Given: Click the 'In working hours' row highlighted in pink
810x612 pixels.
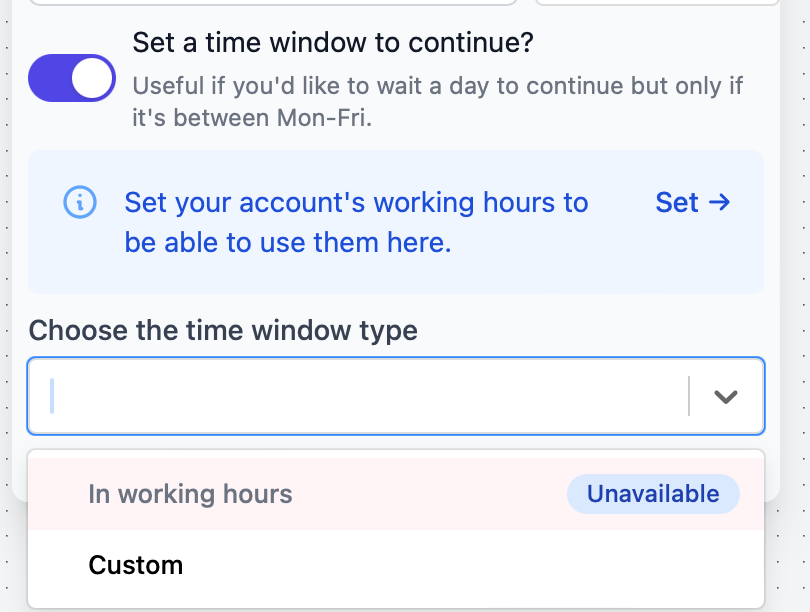Looking at the screenshot, I should point(190,493).
